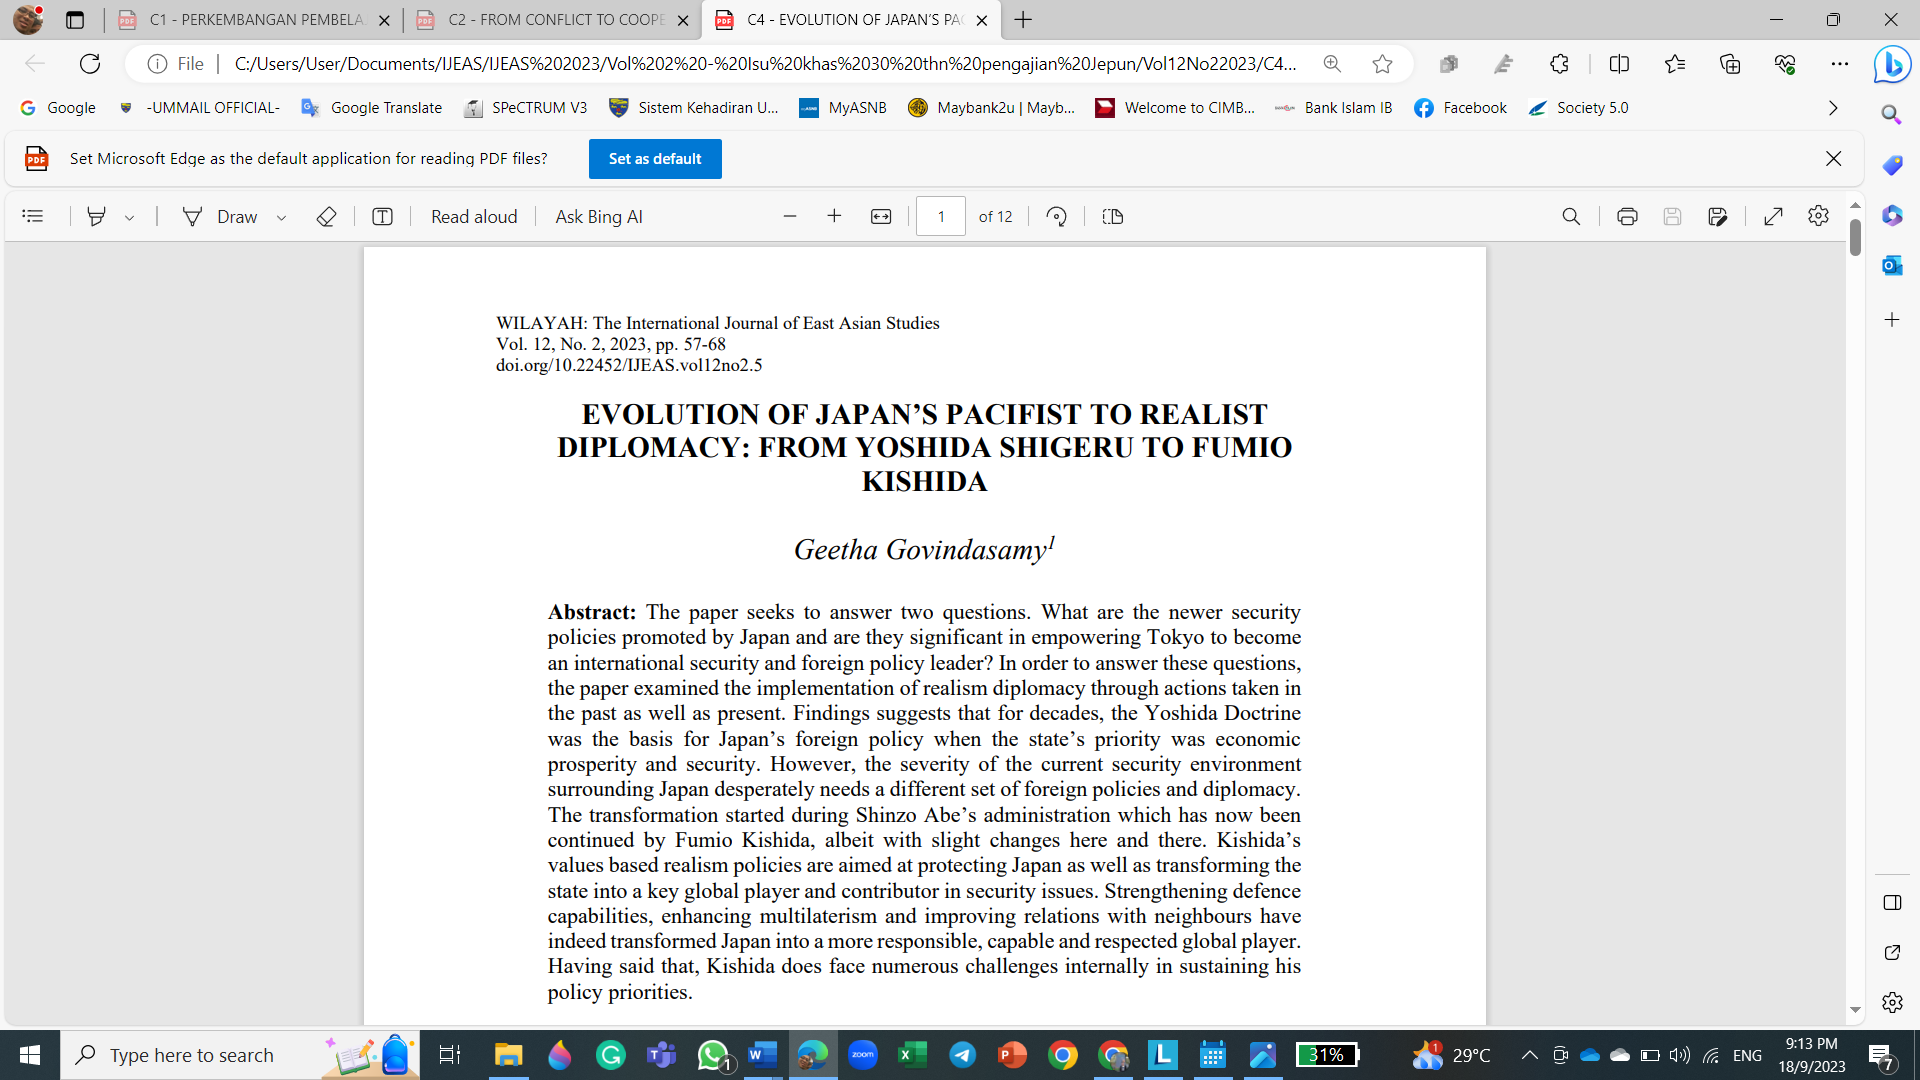
Task: Open Ask Bing AI
Action: (599, 216)
